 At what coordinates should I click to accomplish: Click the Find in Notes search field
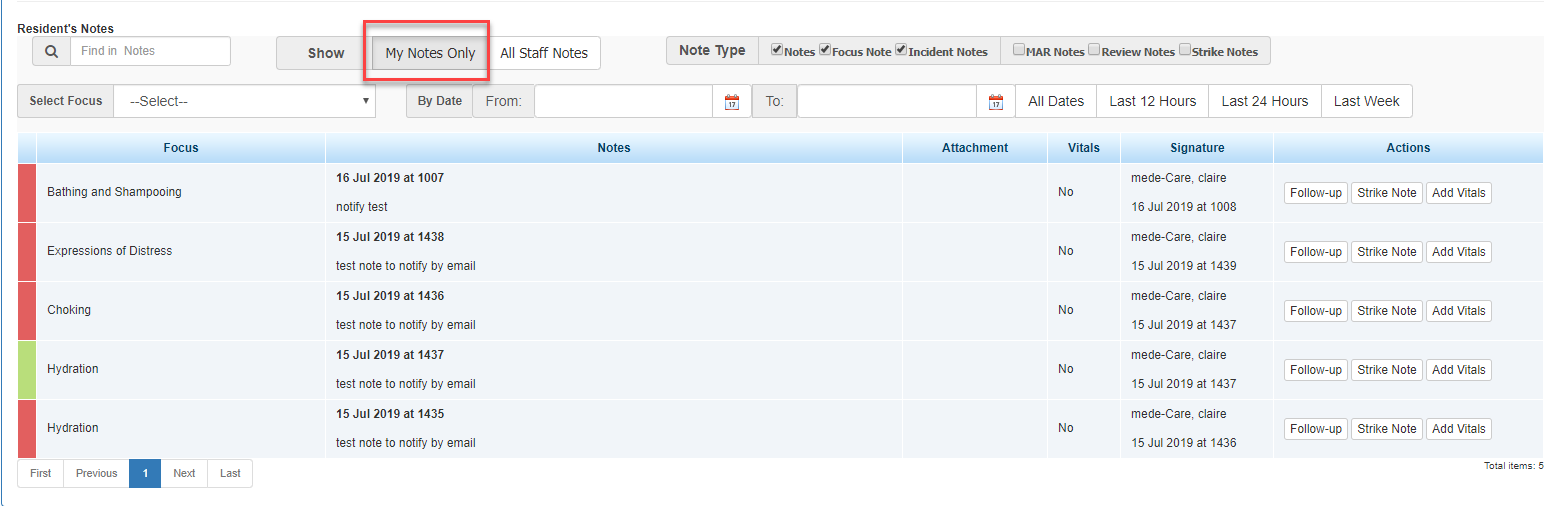150,51
